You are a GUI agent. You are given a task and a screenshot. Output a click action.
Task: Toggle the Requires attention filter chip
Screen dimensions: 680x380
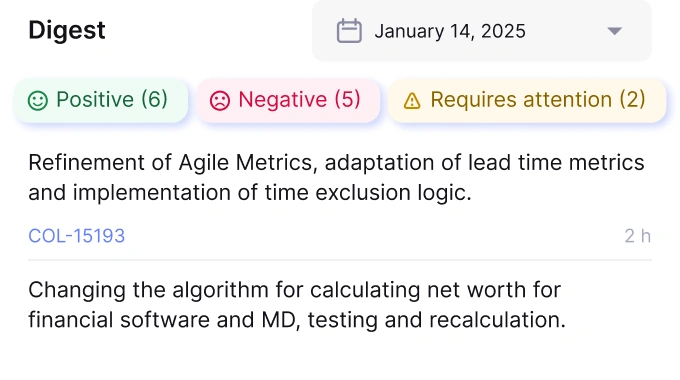[527, 100]
